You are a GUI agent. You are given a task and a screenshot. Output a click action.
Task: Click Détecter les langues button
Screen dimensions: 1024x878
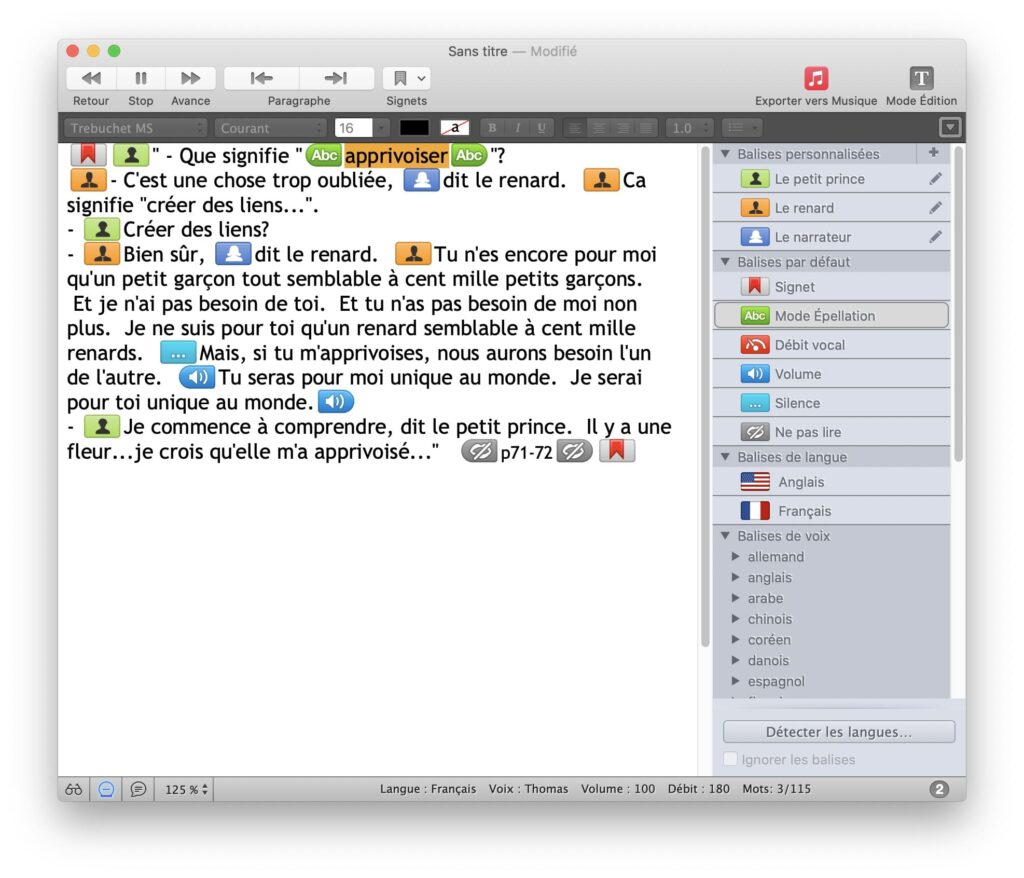(x=838, y=732)
